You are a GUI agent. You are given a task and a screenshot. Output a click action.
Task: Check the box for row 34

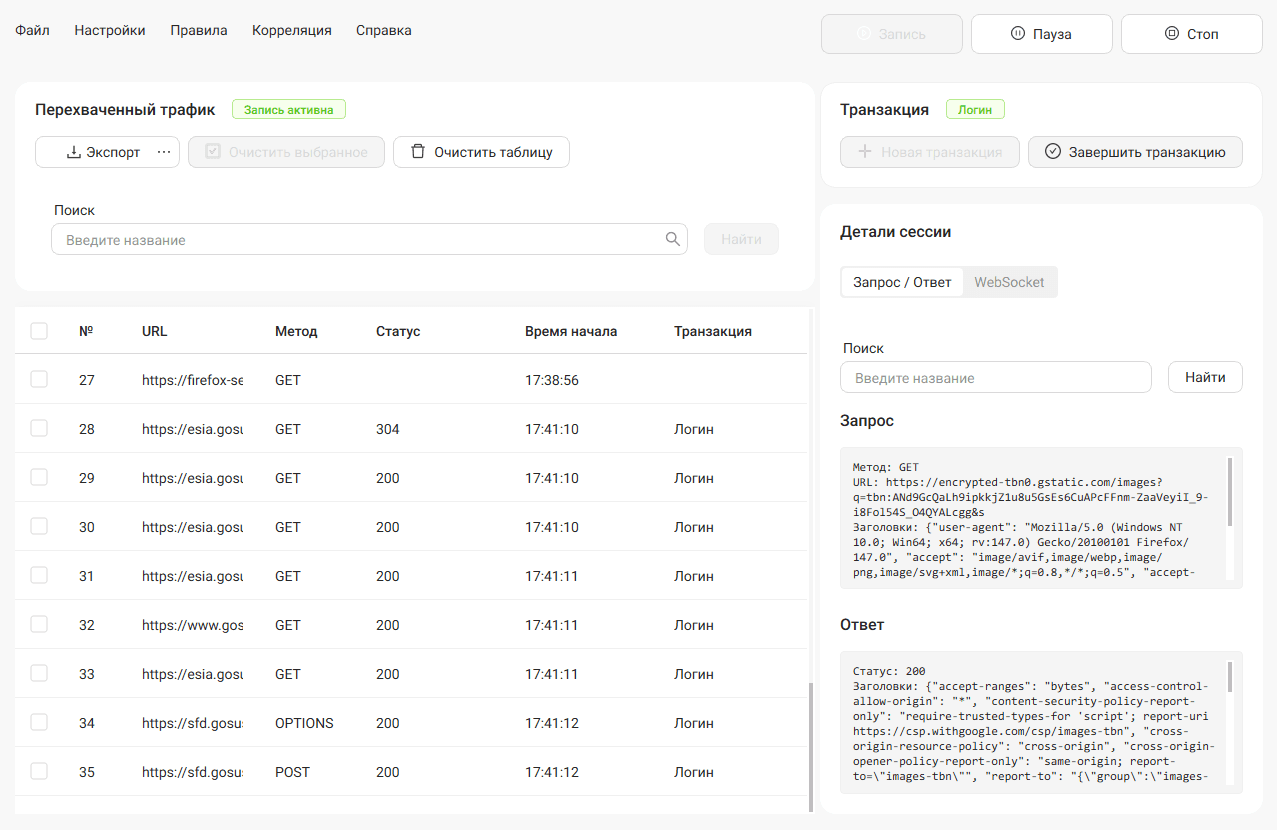point(39,722)
